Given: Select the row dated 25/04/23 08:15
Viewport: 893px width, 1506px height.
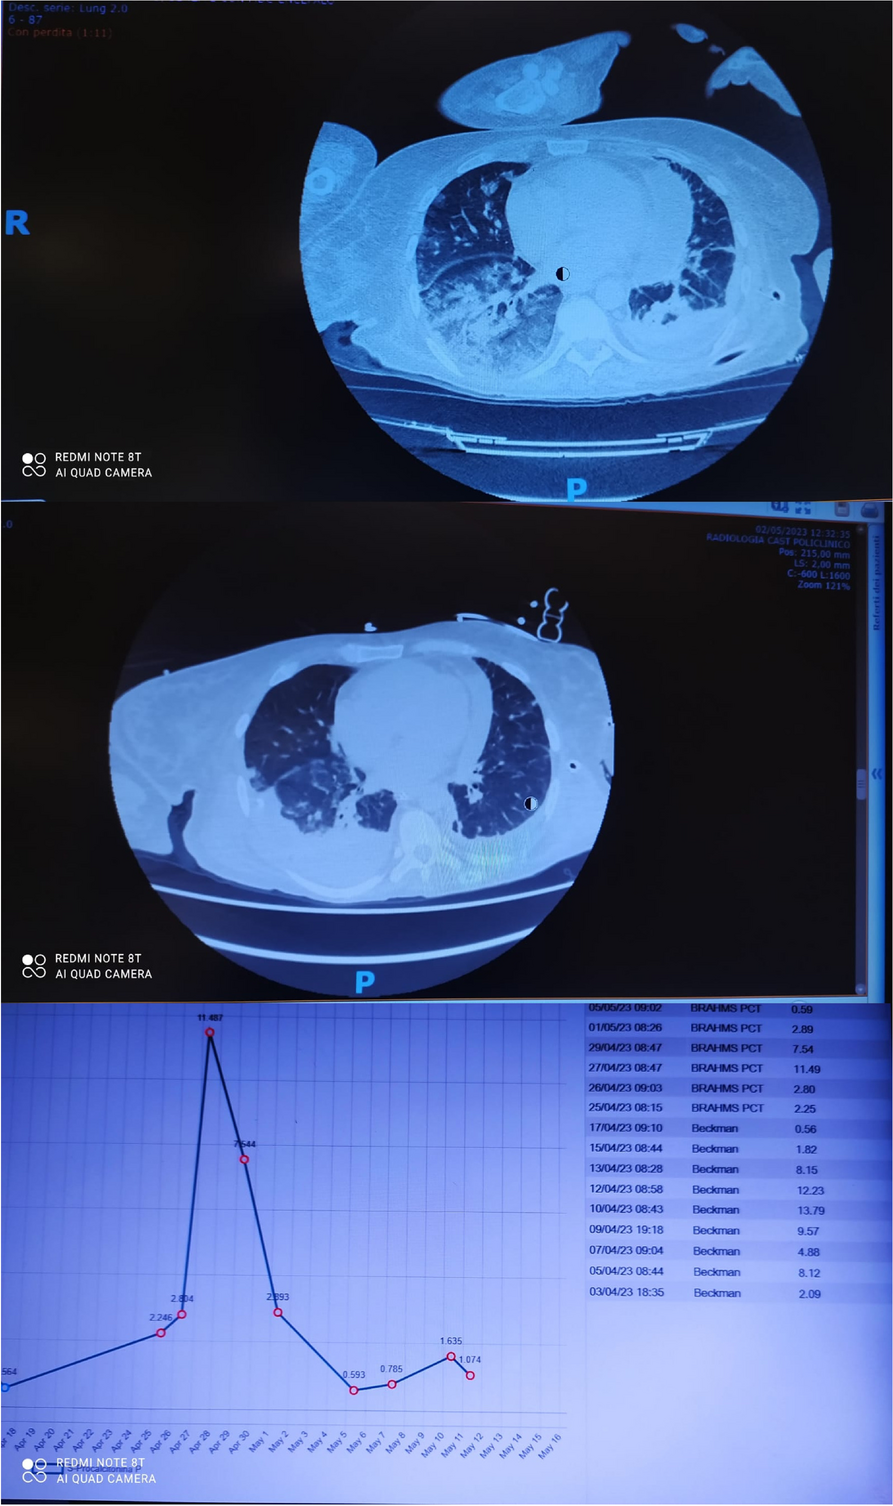Looking at the screenshot, I should (737, 1108).
